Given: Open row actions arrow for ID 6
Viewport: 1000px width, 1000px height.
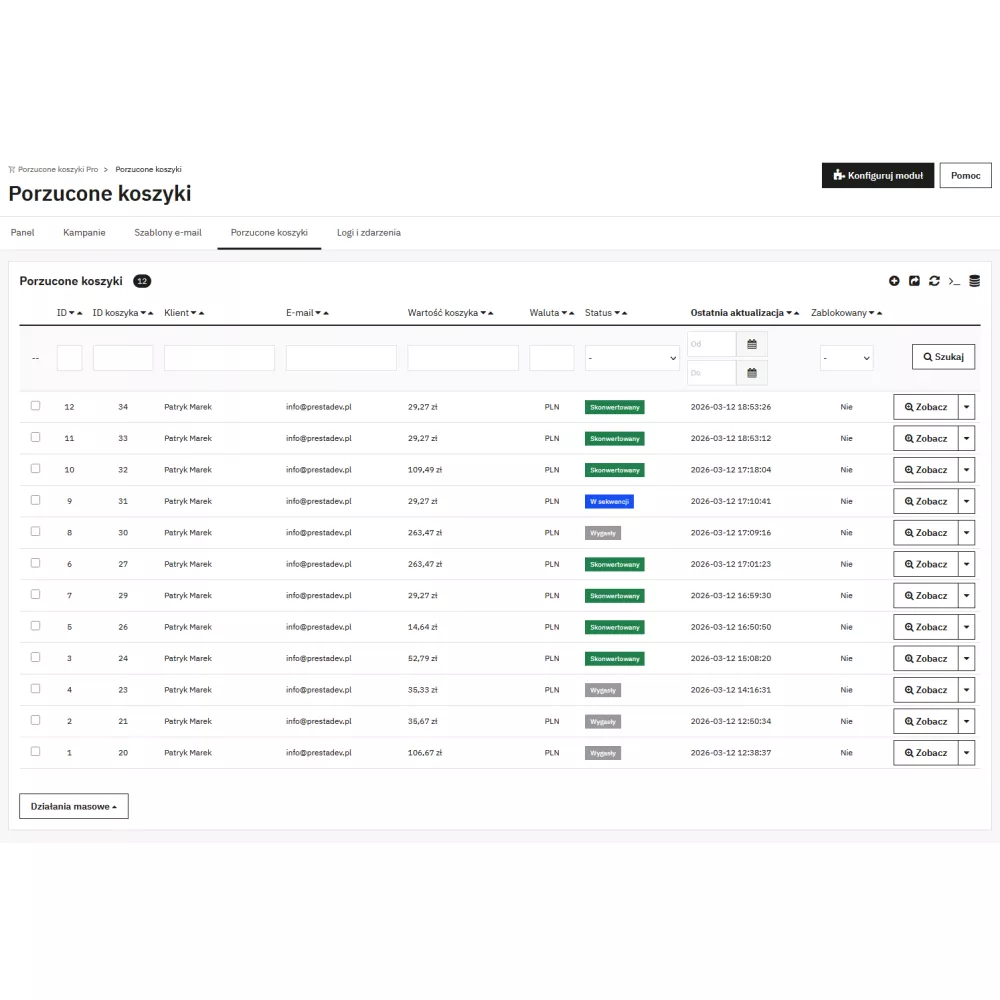Looking at the screenshot, I should (x=966, y=564).
